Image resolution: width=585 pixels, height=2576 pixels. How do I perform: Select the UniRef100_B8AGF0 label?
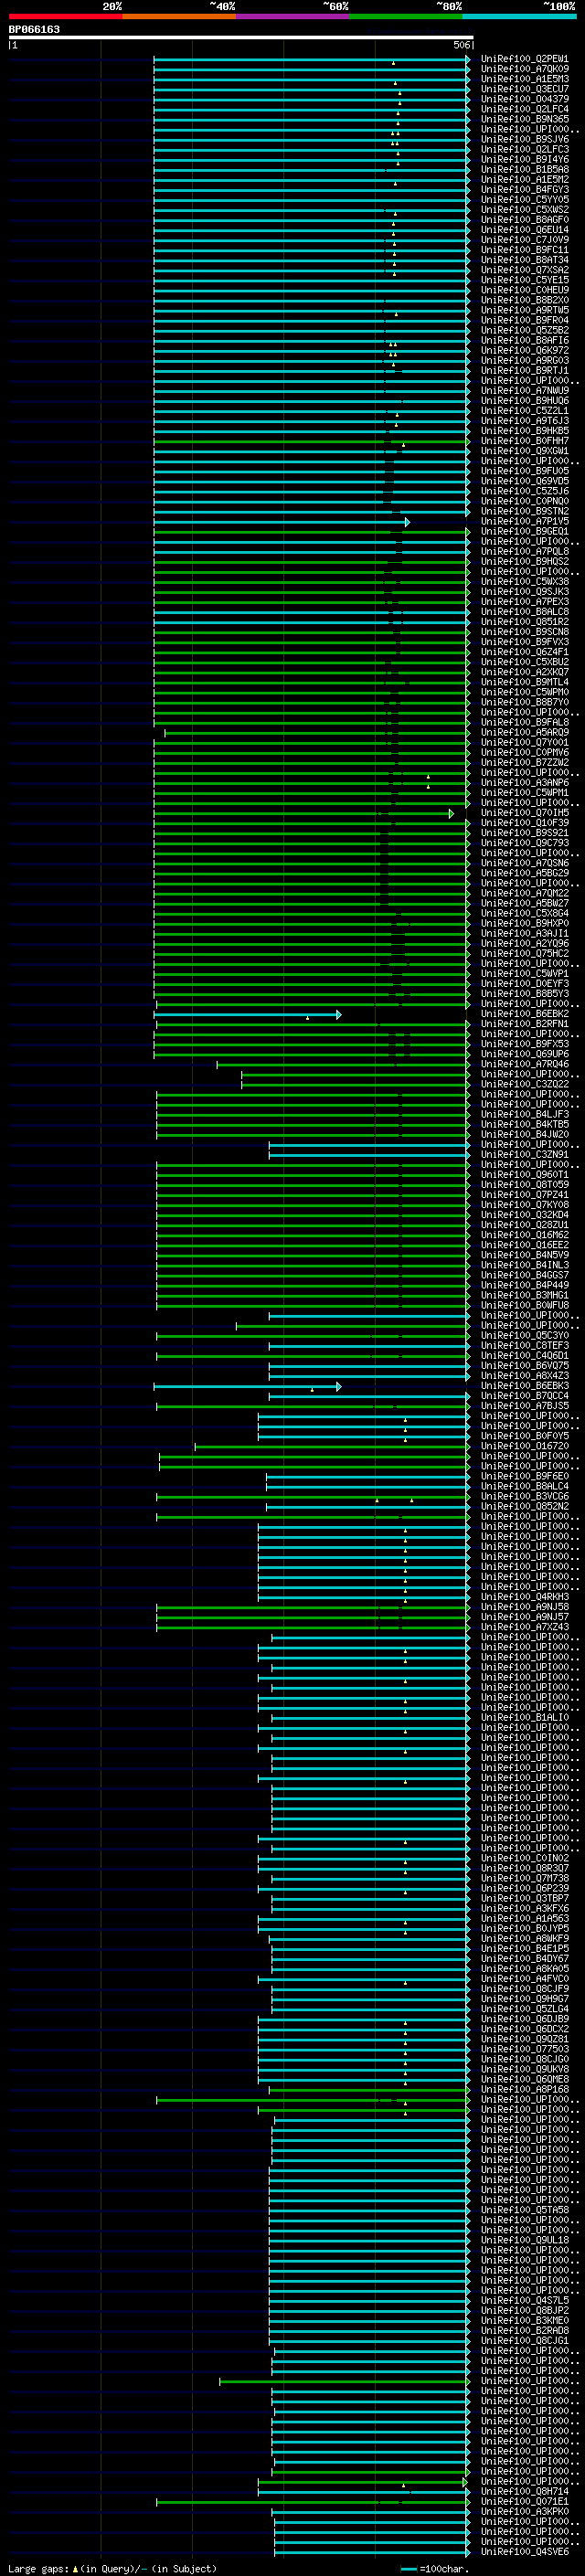(524, 219)
